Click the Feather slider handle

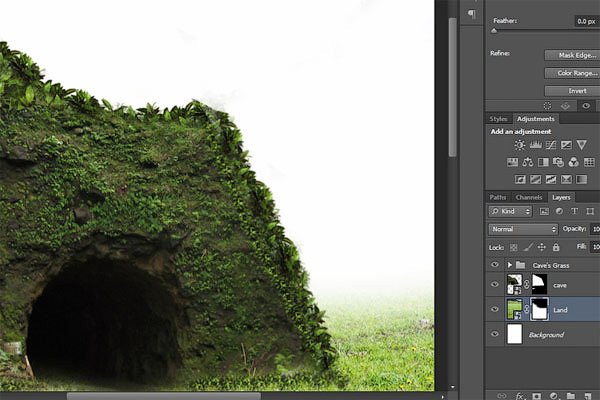click(x=494, y=31)
